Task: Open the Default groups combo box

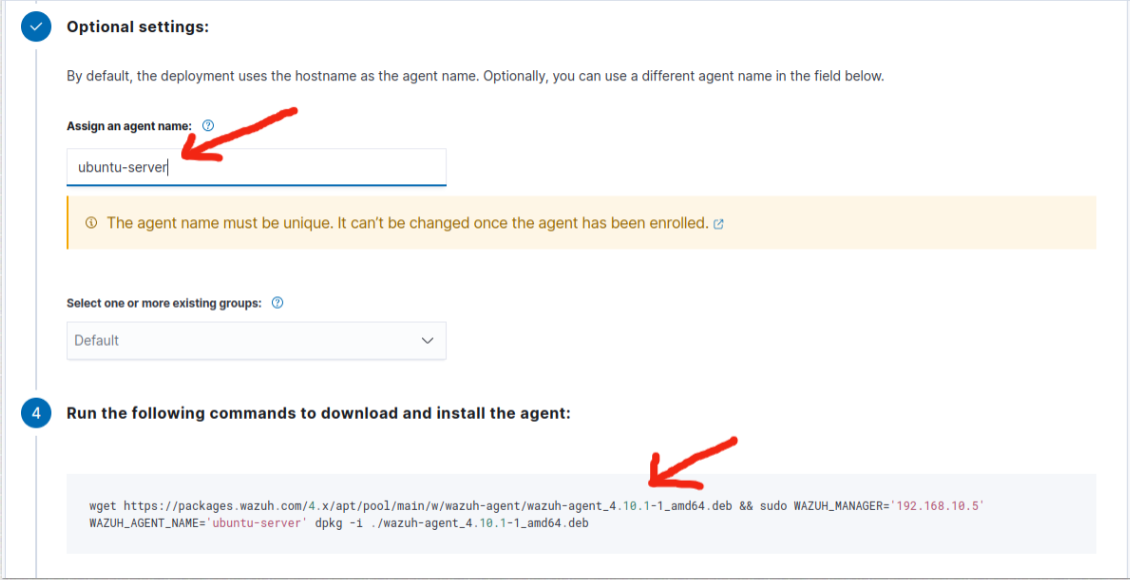Action: coord(240,341)
